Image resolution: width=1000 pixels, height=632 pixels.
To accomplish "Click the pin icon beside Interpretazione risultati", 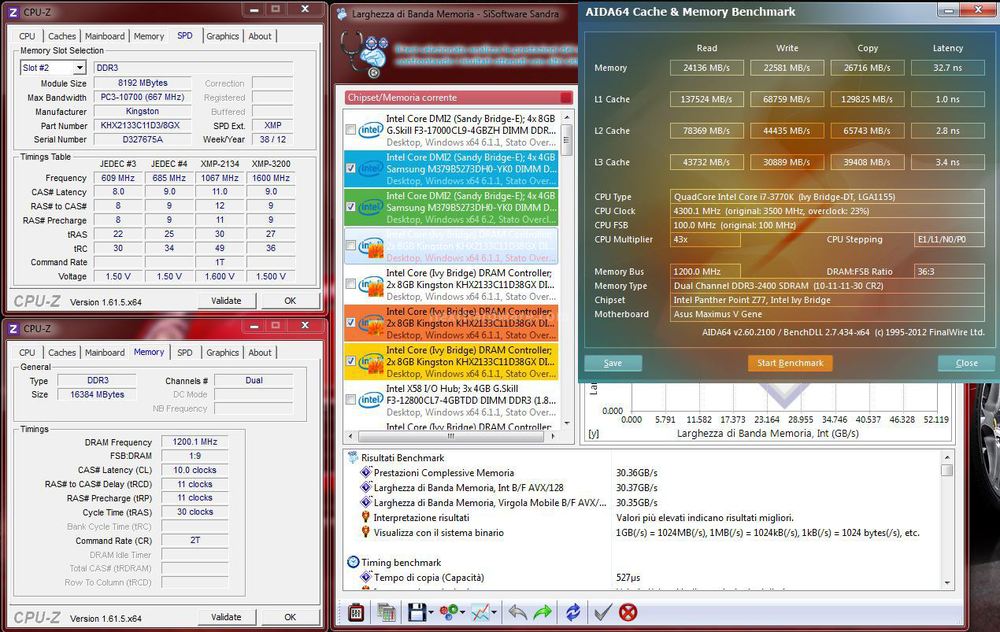I will [x=365, y=517].
